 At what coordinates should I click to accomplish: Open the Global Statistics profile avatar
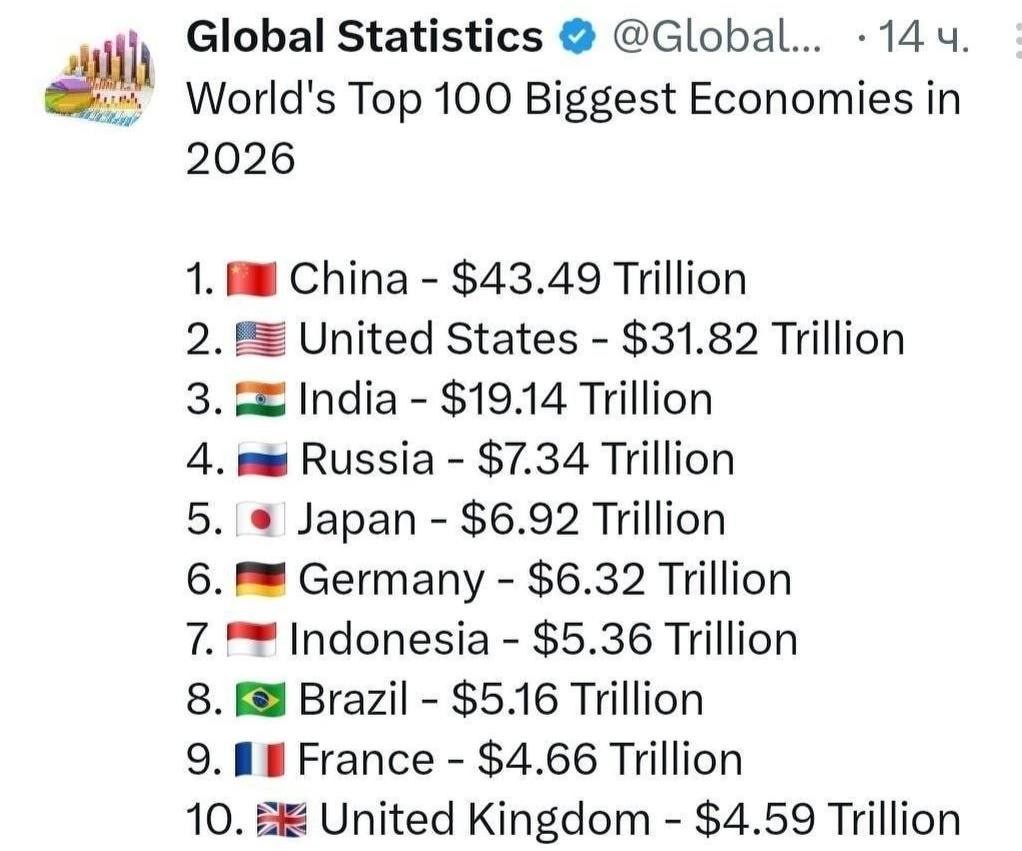pyautogui.click(x=100, y=79)
